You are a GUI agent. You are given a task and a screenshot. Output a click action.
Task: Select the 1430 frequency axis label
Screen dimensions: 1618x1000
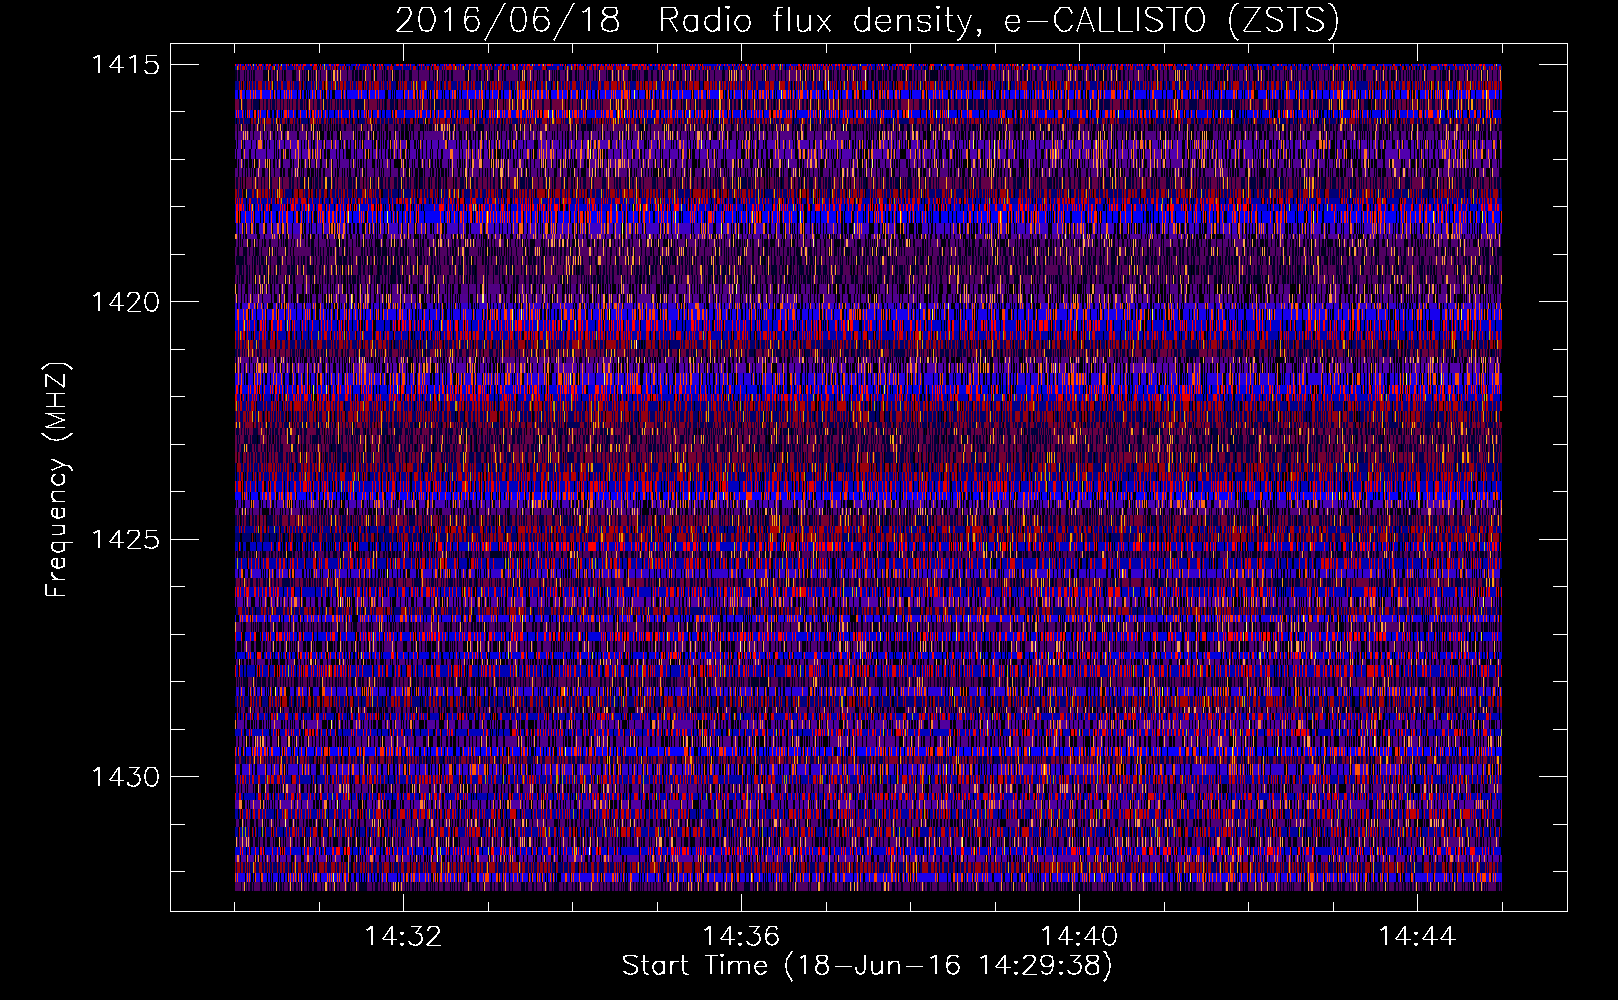point(125,777)
